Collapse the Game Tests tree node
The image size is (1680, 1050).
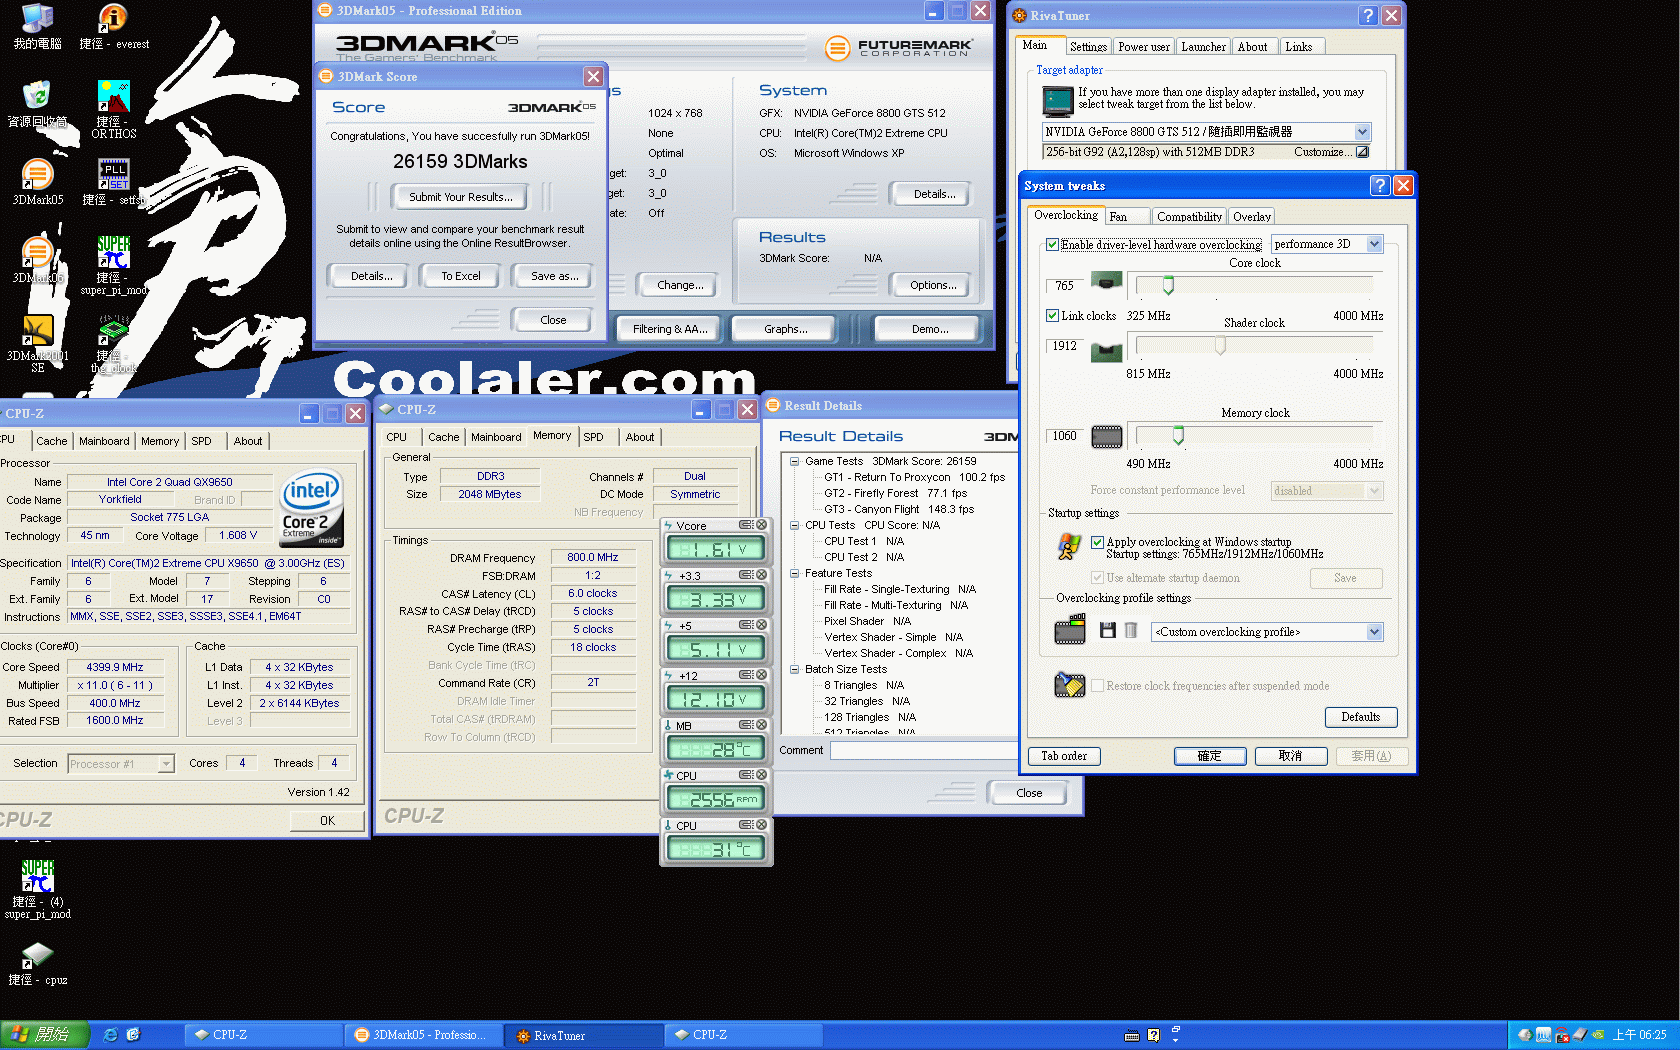coord(794,462)
